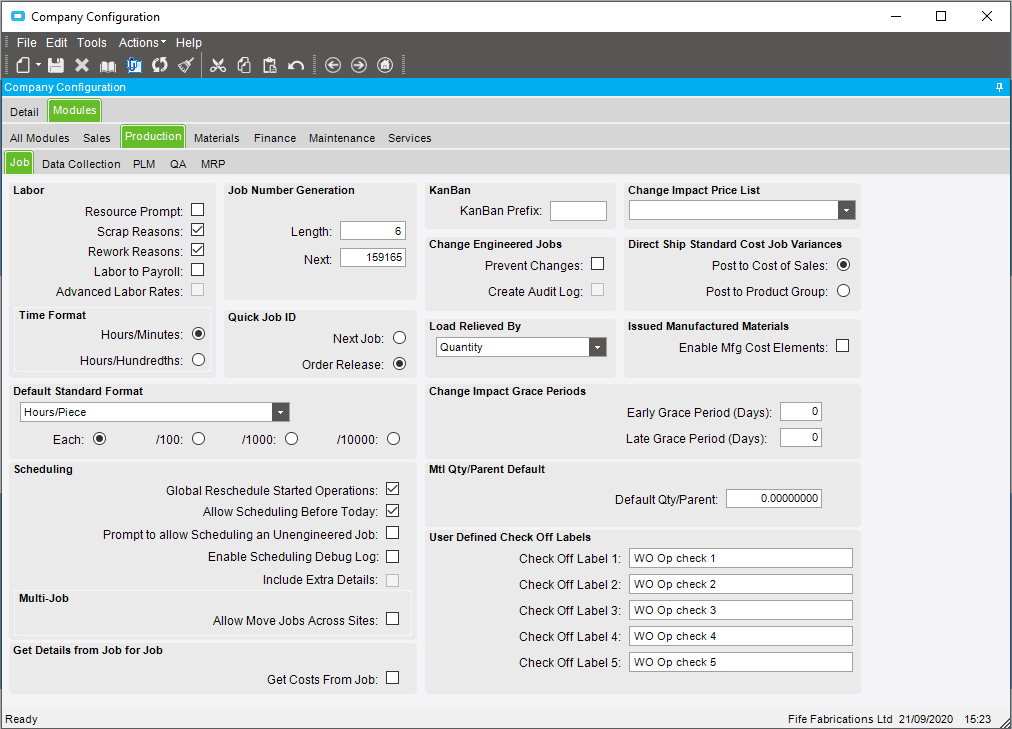Edit the Check Off Label 3 field
1012x729 pixels.
click(x=741, y=610)
